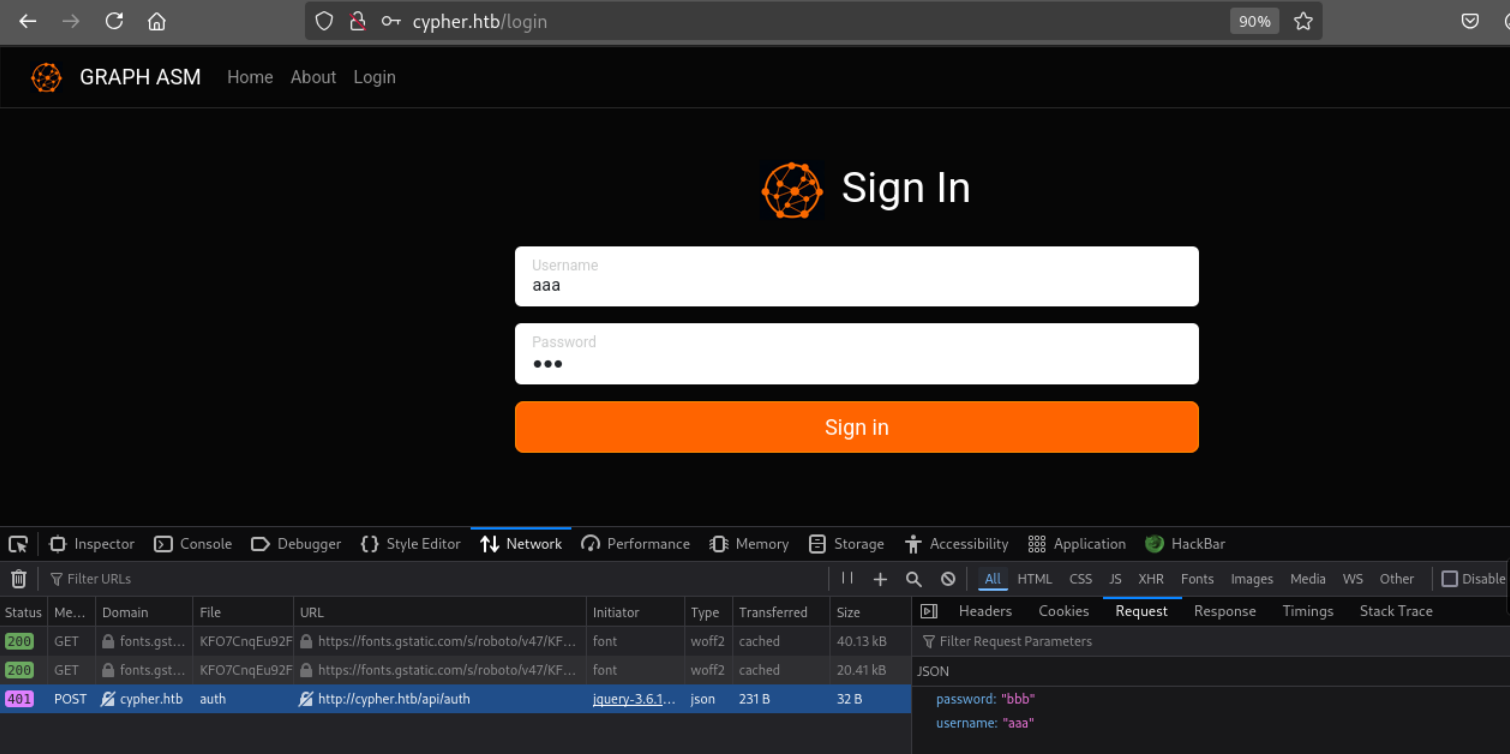
Task: Click the browser reload button
Action: 114,21
